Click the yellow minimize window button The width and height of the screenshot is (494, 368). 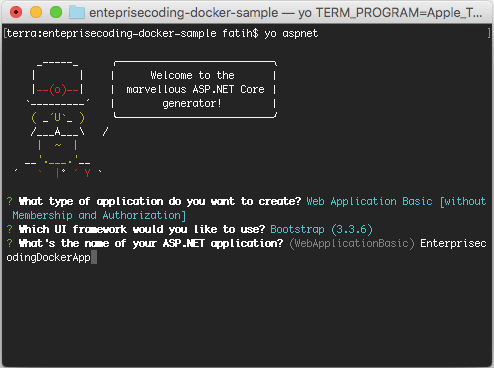36,12
